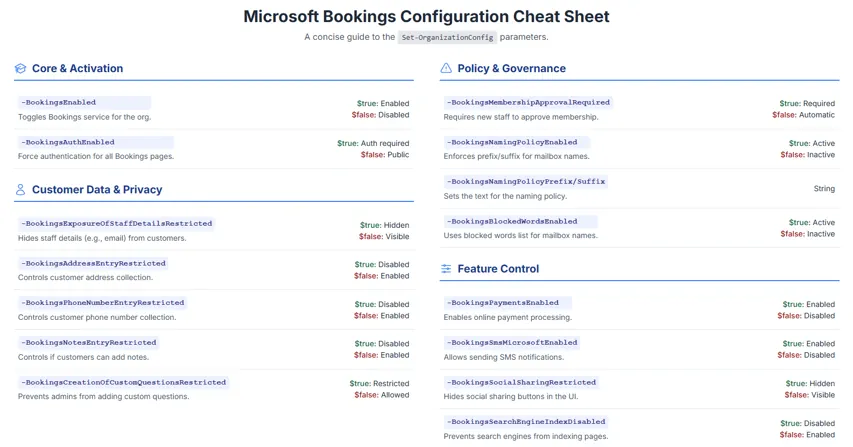This screenshot has height=447, width=853.
Task: Click the Customer Data & Privacy heading
Action: point(97,190)
